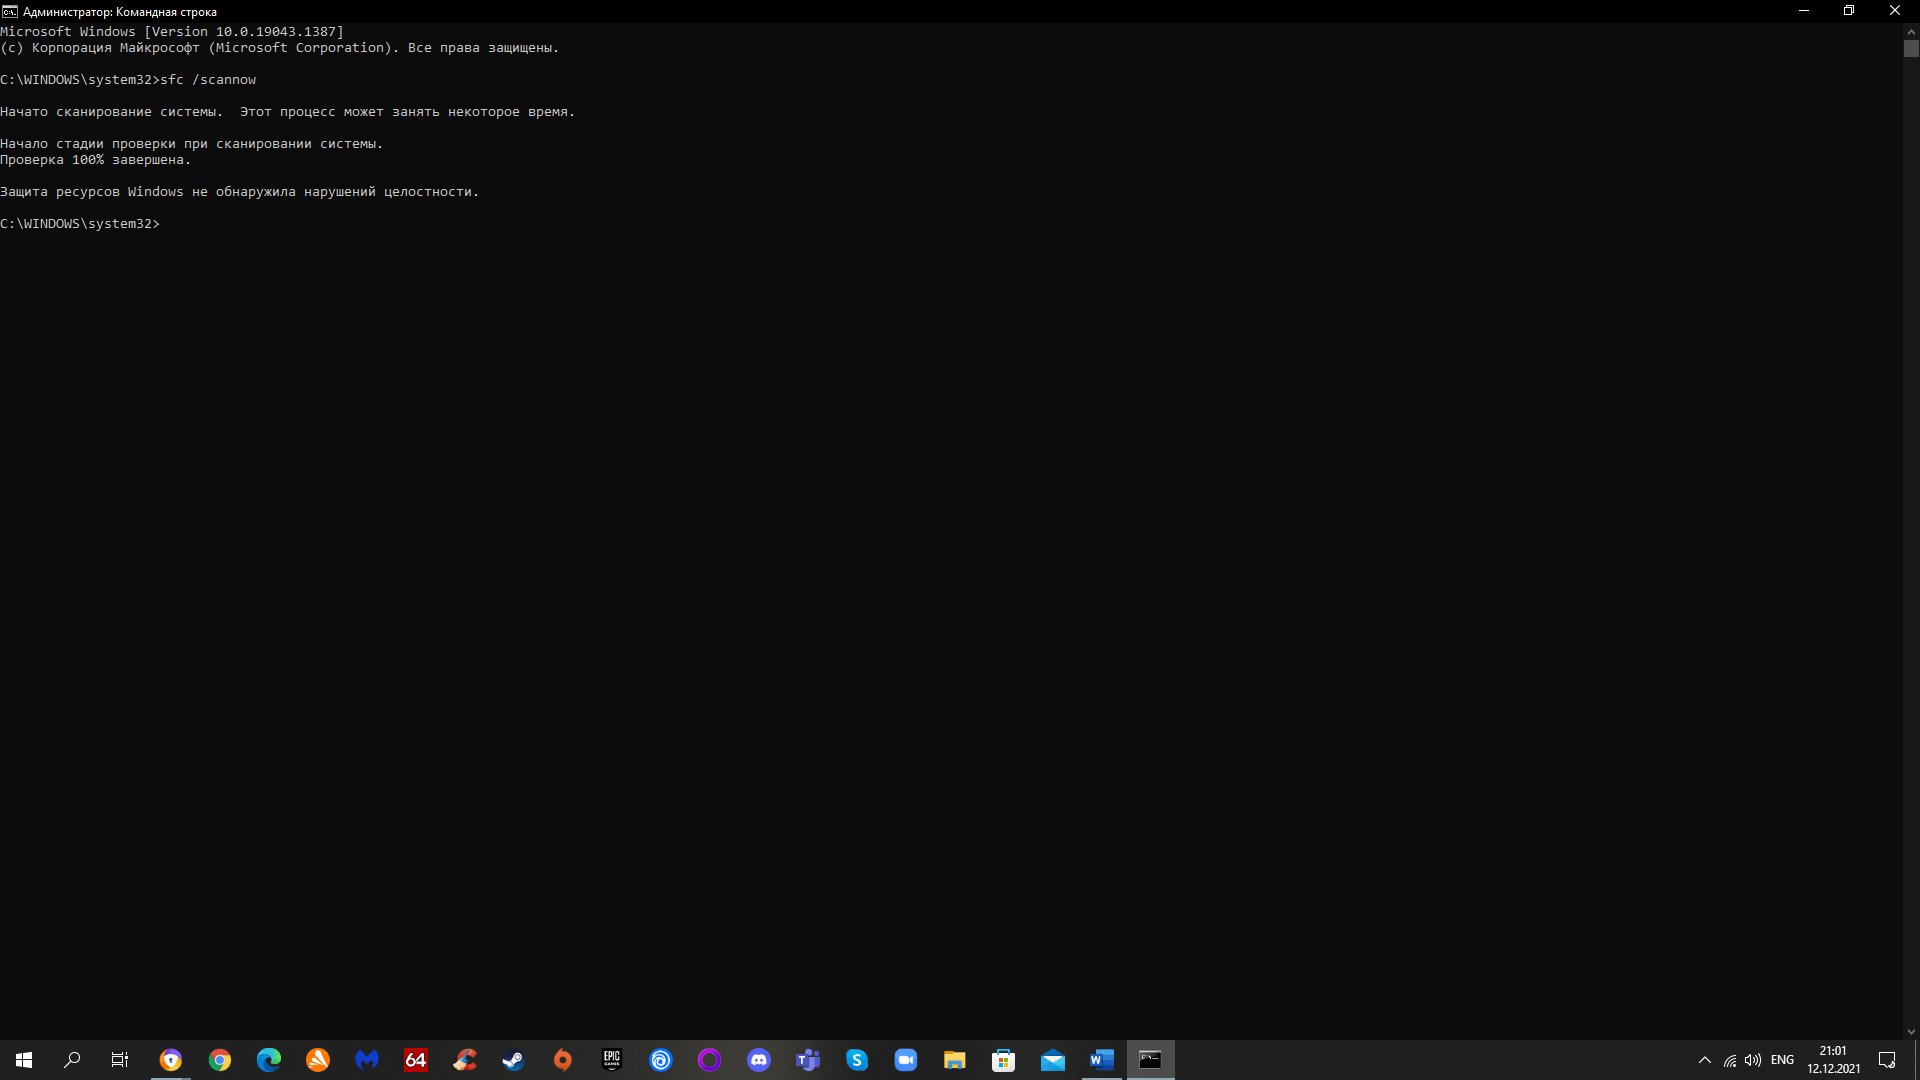
Task: Click Show desktop sliver at taskbar end
Action: [1916, 1060]
